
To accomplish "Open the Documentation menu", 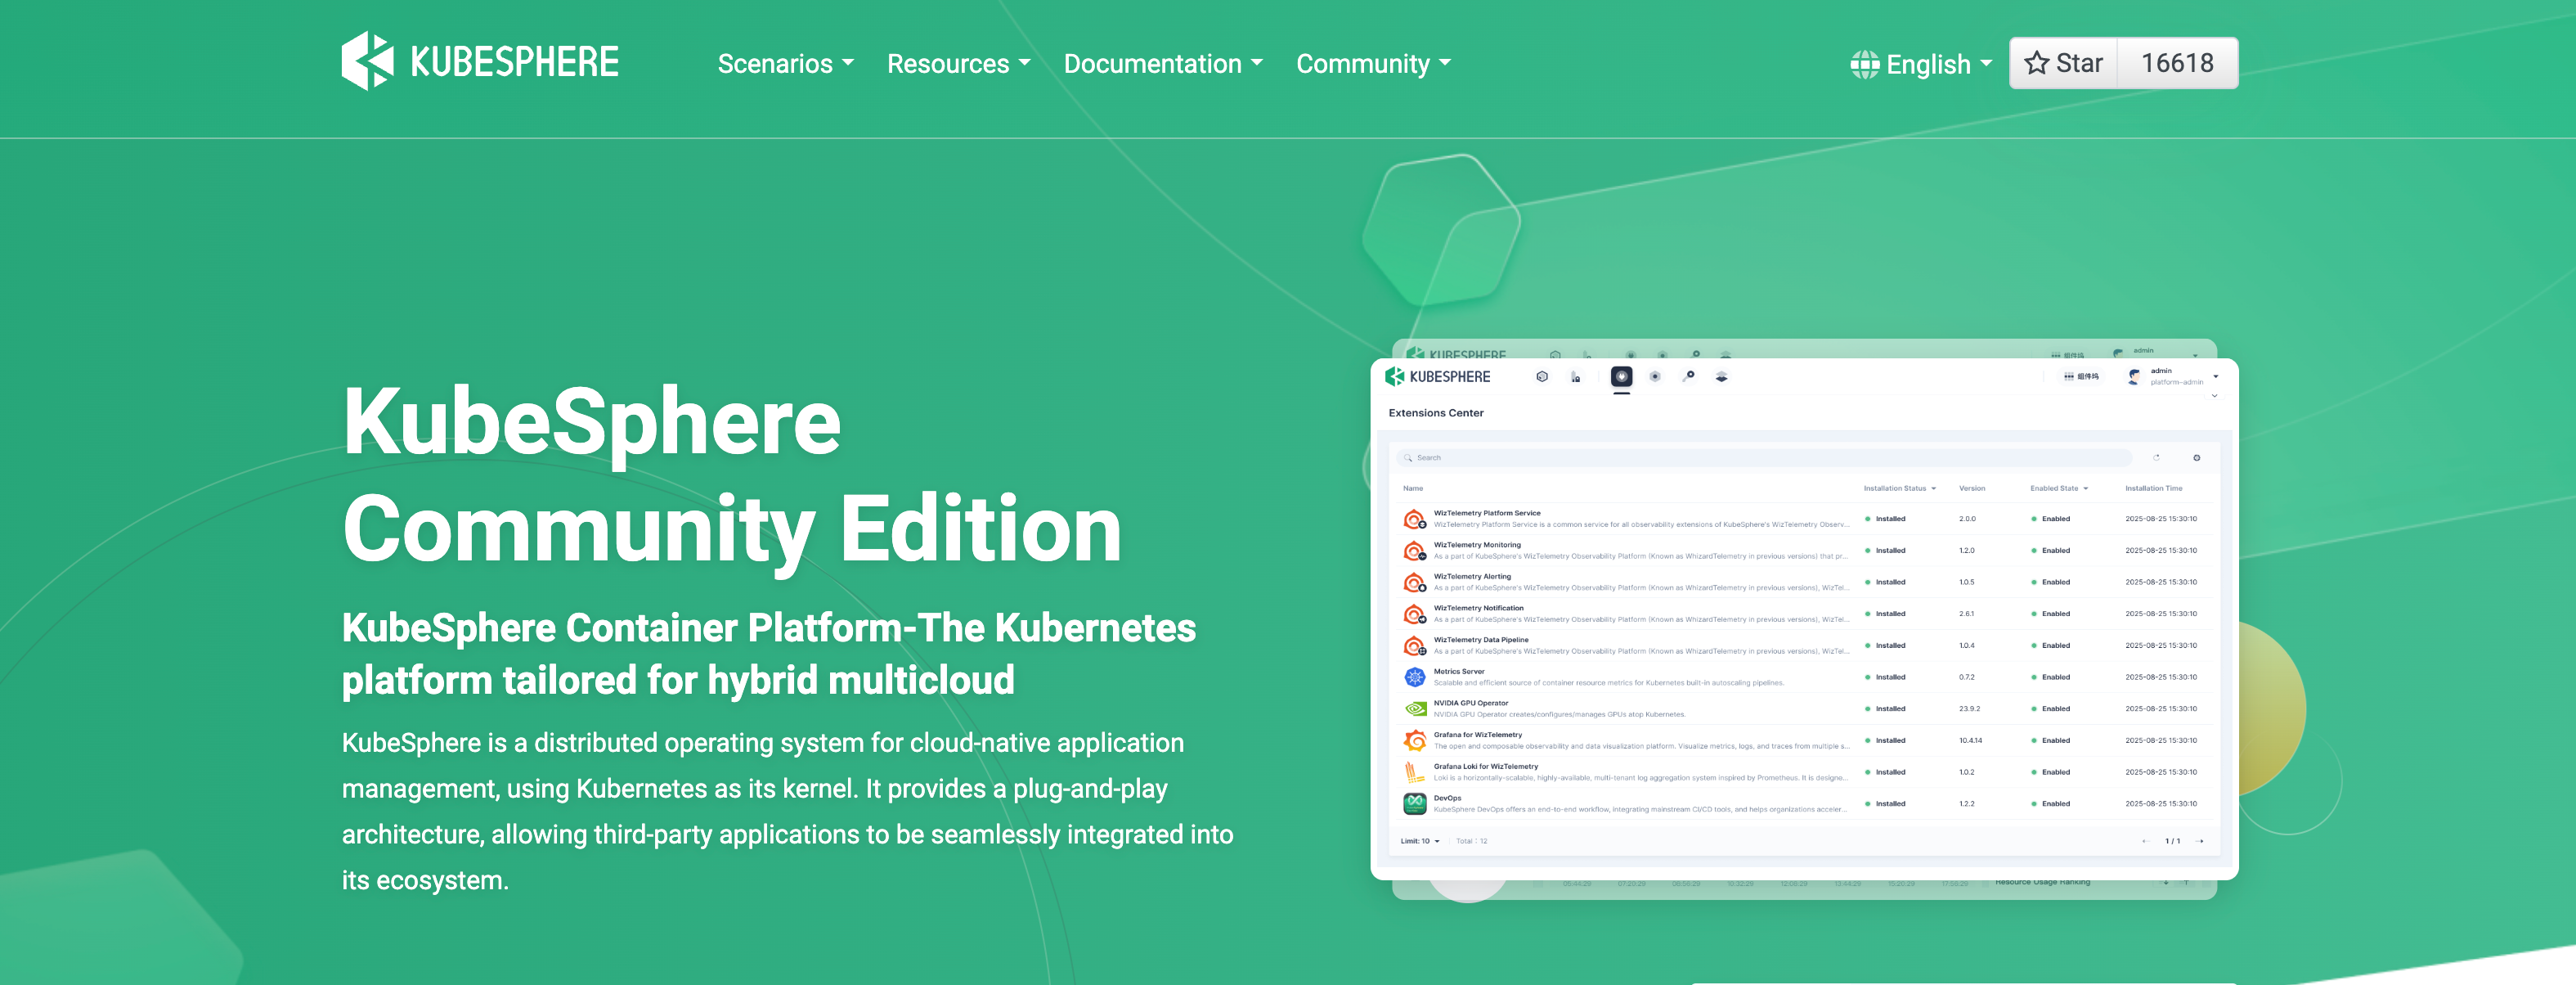I will click(x=1163, y=64).
